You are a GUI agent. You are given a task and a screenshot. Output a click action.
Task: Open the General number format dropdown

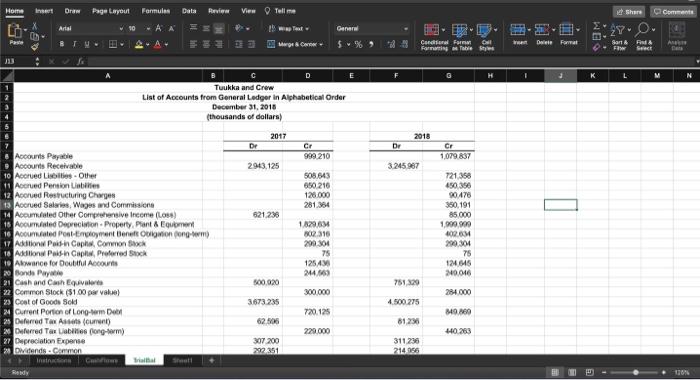pyautogui.click(x=406, y=29)
